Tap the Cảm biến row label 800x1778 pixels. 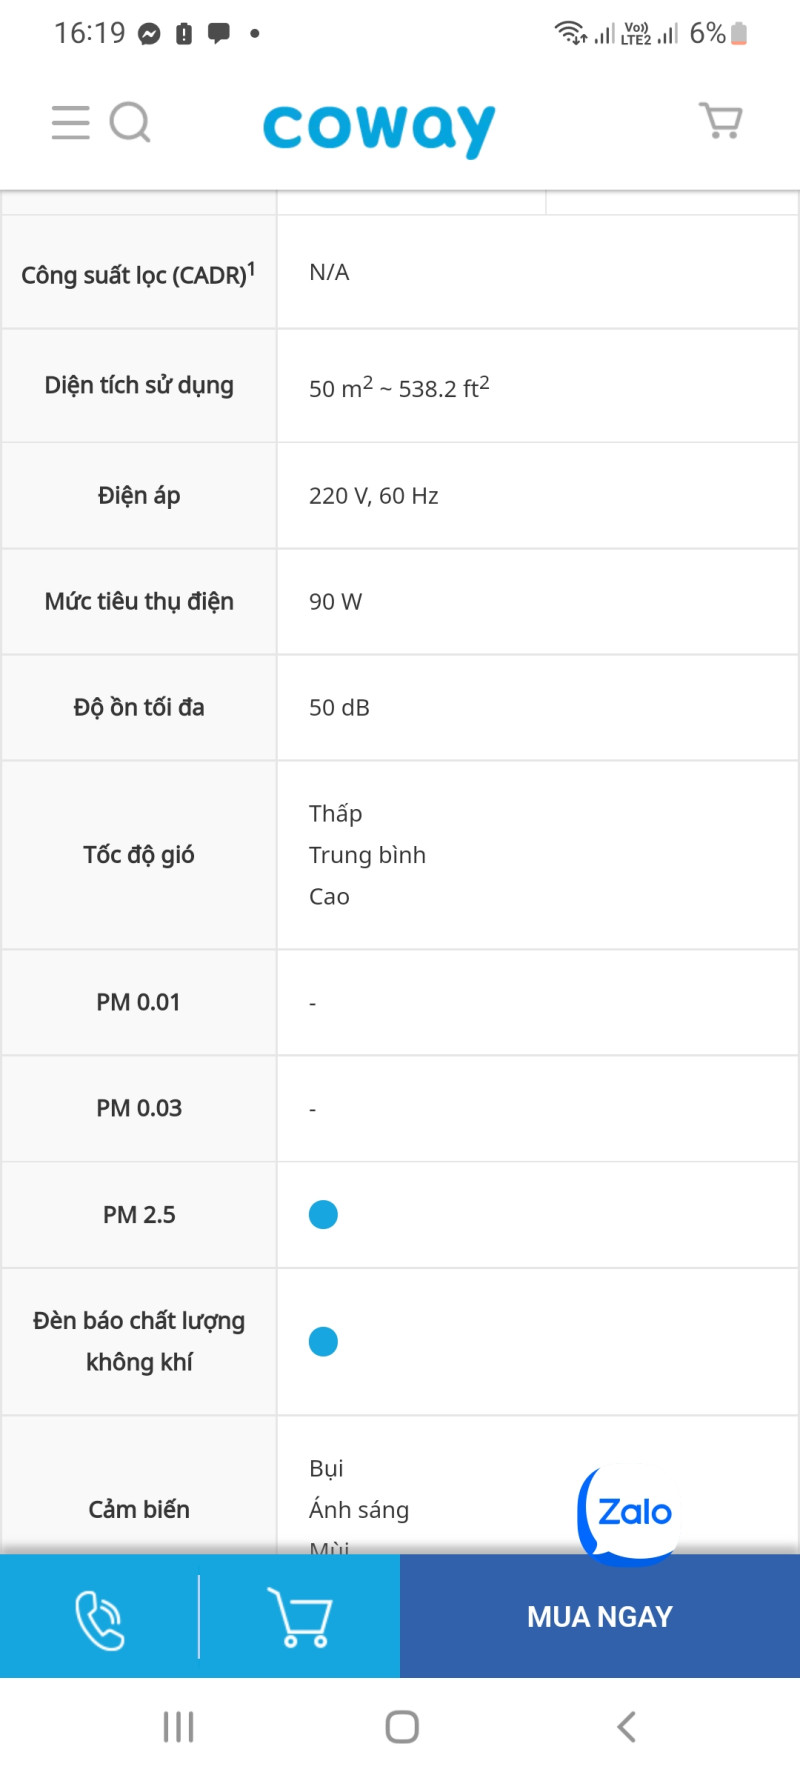139,1509
